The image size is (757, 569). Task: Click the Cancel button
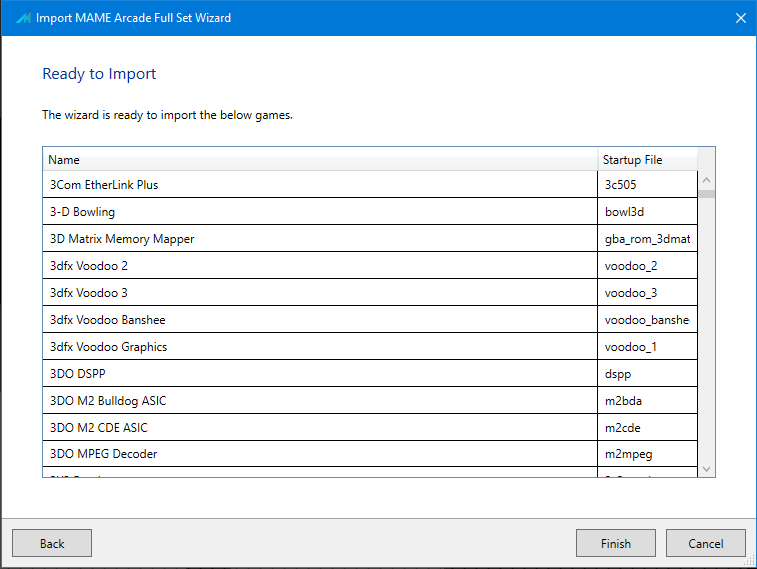705,543
